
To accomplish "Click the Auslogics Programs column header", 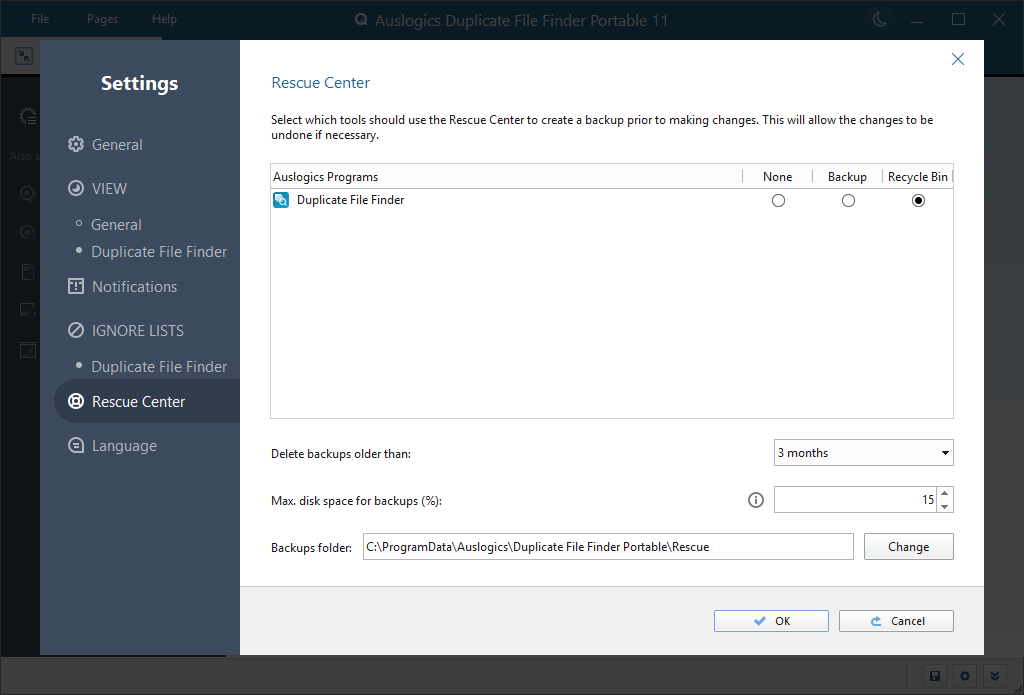I will coord(506,176).
